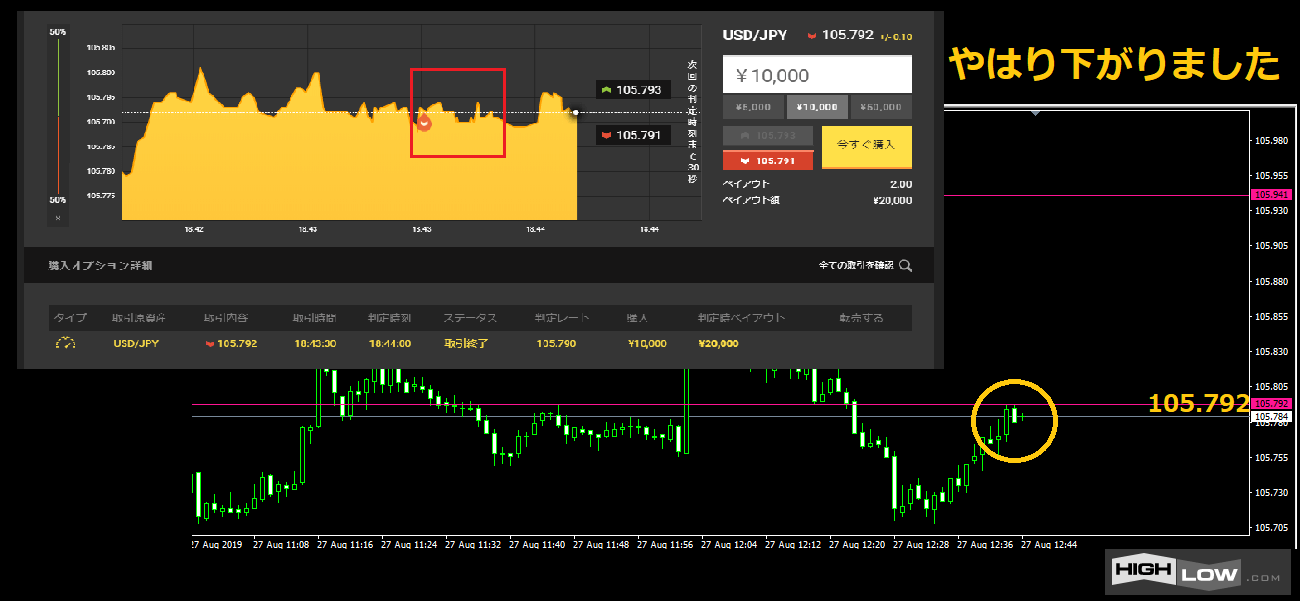
Task: Click the green up-arrow 105.793 chart label
Action: [x=628, y=90]
